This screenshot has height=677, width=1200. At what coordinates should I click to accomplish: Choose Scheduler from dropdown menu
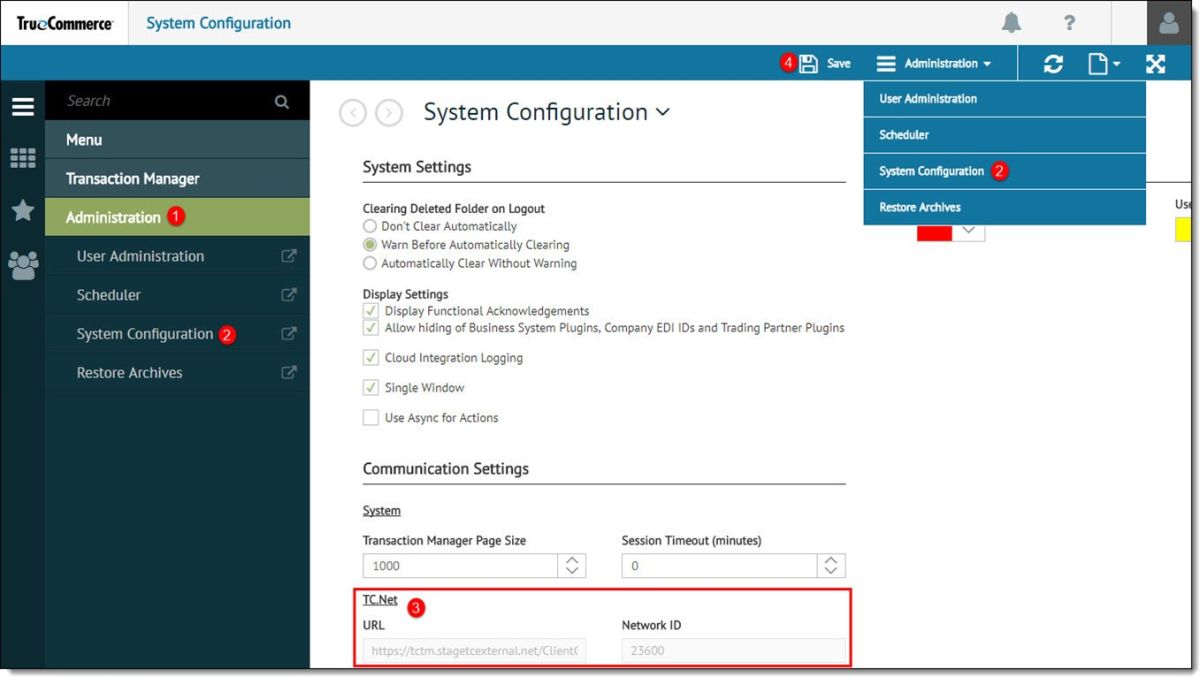click(1004, 135)
